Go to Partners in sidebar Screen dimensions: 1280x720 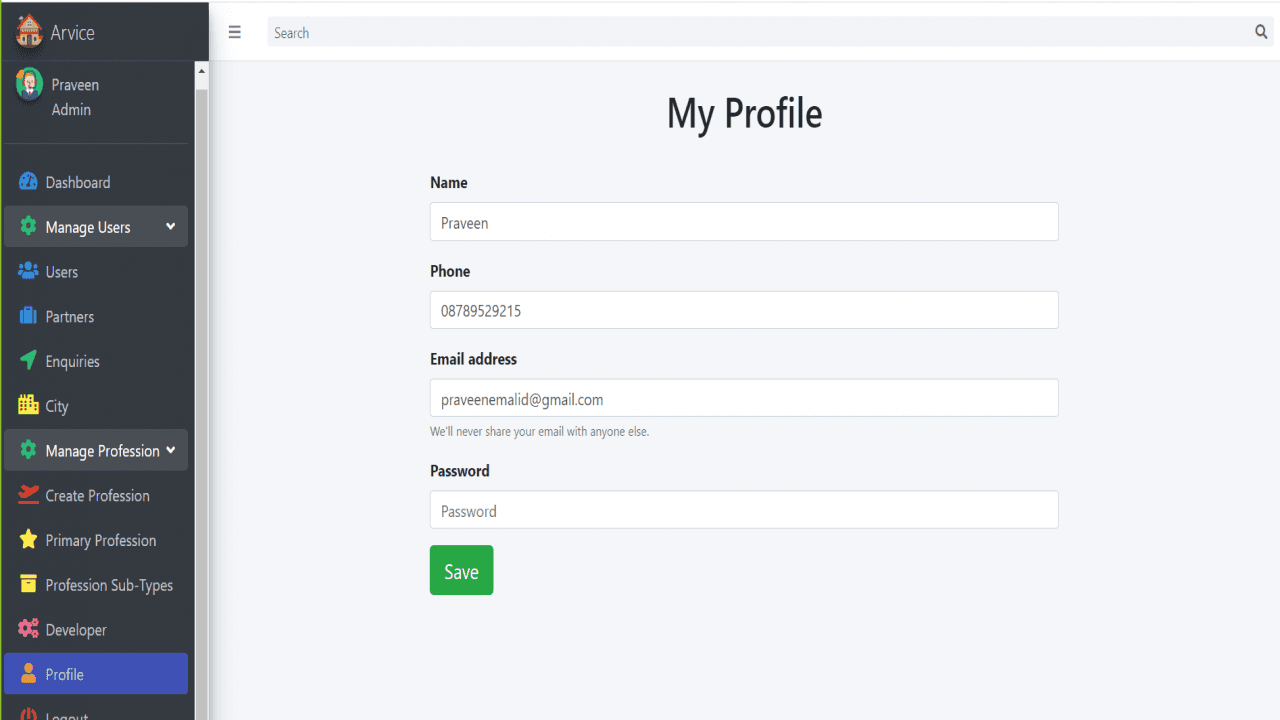[x=96, y=316]
